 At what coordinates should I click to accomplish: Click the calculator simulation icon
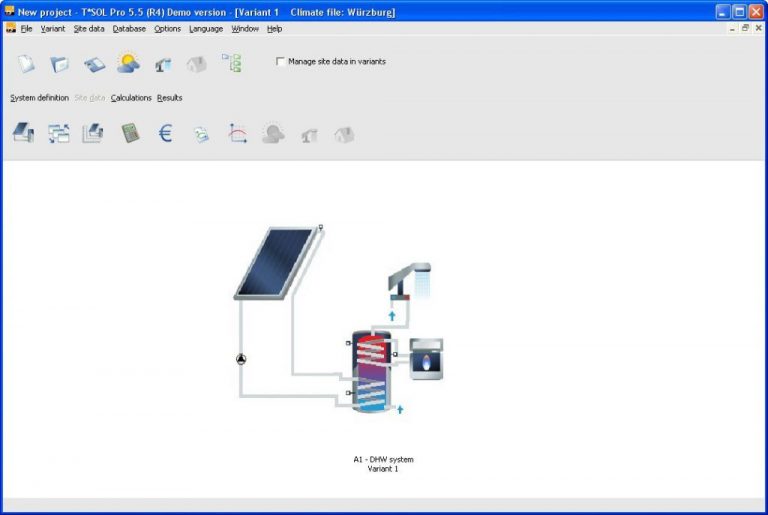[x=131, y=133]
